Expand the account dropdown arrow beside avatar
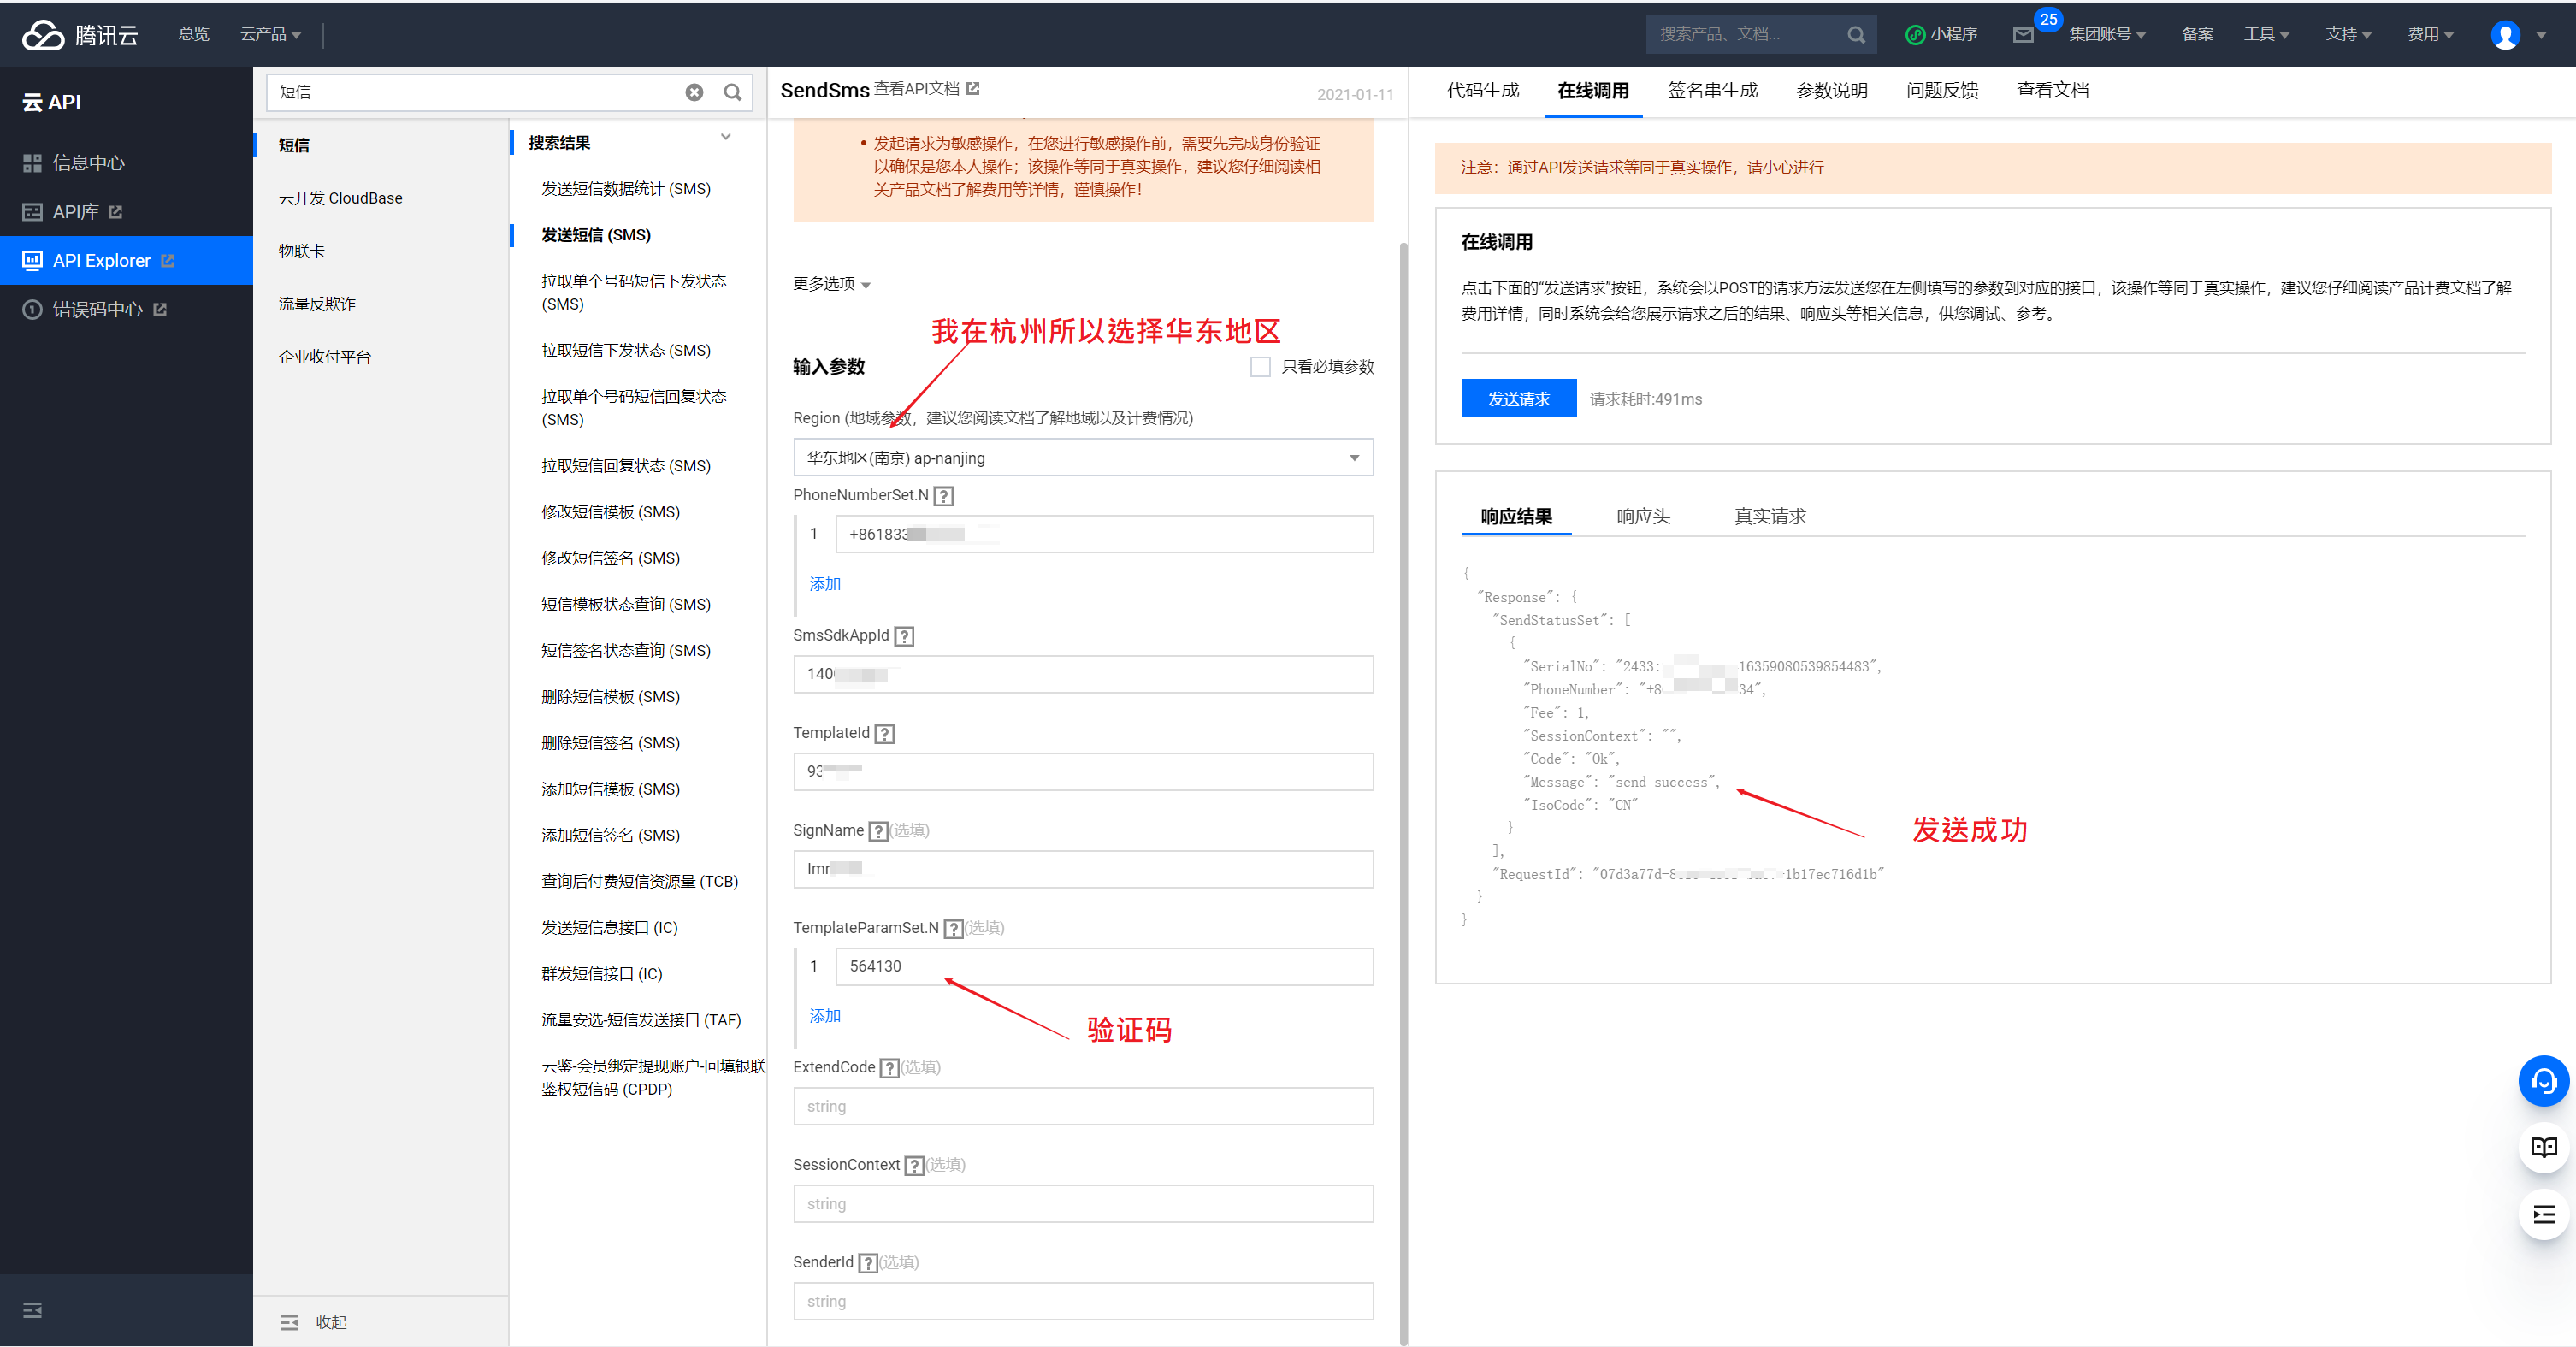 [2541, 36]
